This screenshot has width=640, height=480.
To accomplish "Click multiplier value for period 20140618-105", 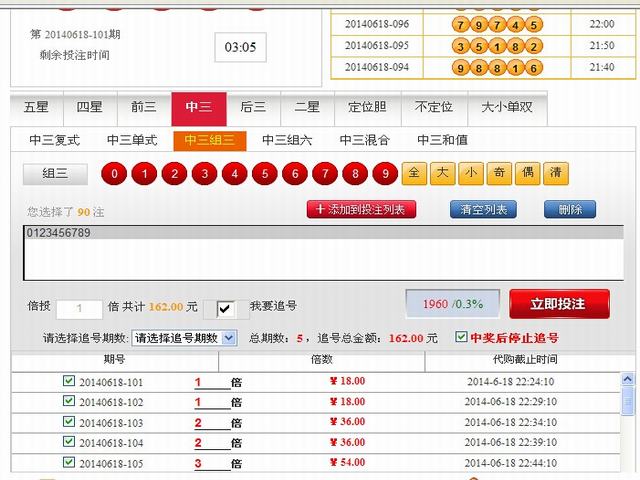I will point(198,463).
